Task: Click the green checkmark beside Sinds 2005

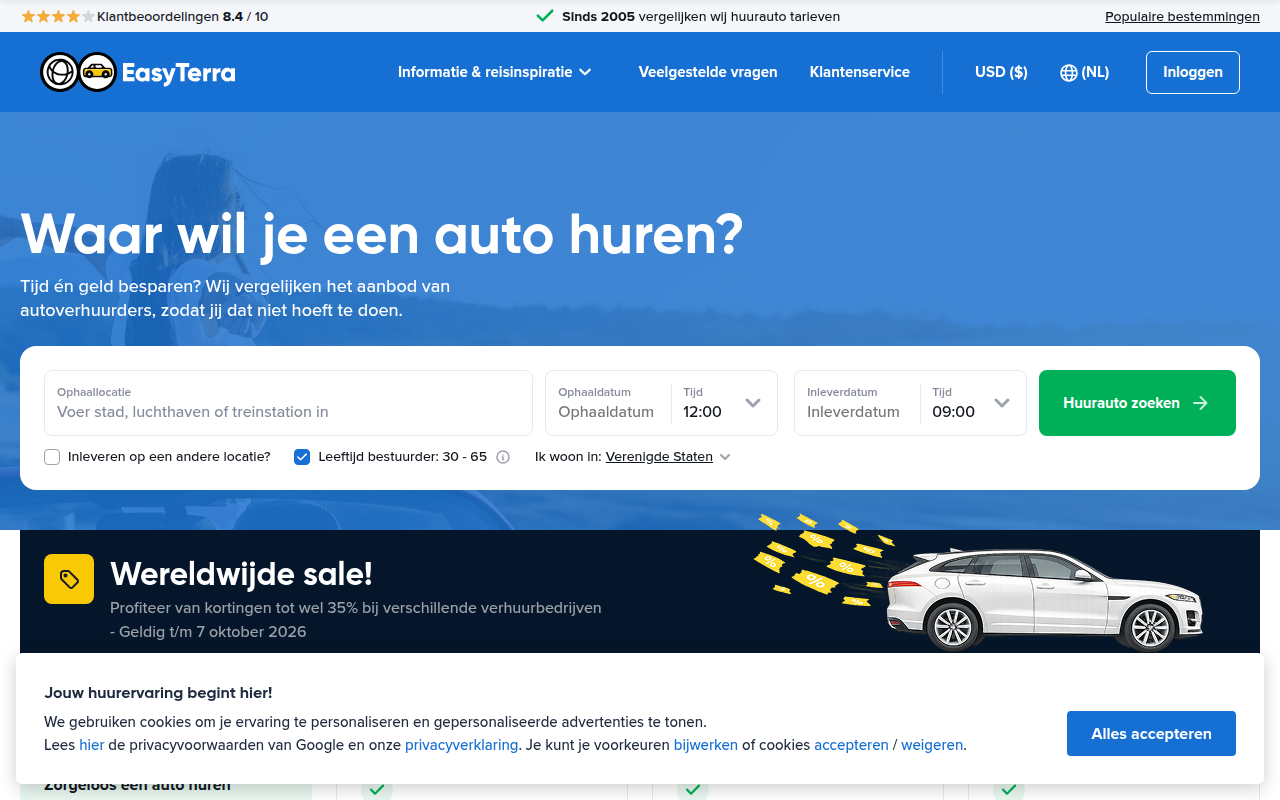Action: 545,16
